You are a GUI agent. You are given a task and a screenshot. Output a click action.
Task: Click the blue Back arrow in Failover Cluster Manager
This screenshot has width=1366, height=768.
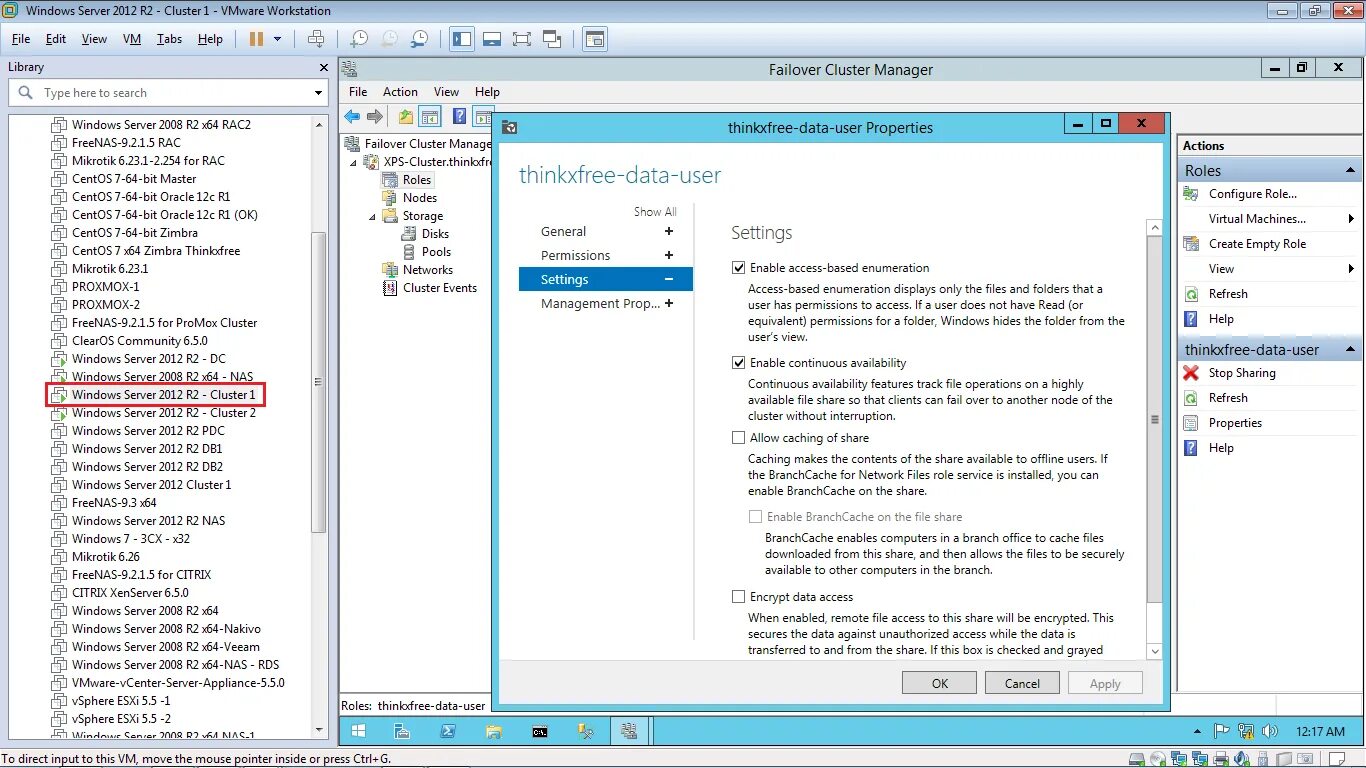click(352, 117)
